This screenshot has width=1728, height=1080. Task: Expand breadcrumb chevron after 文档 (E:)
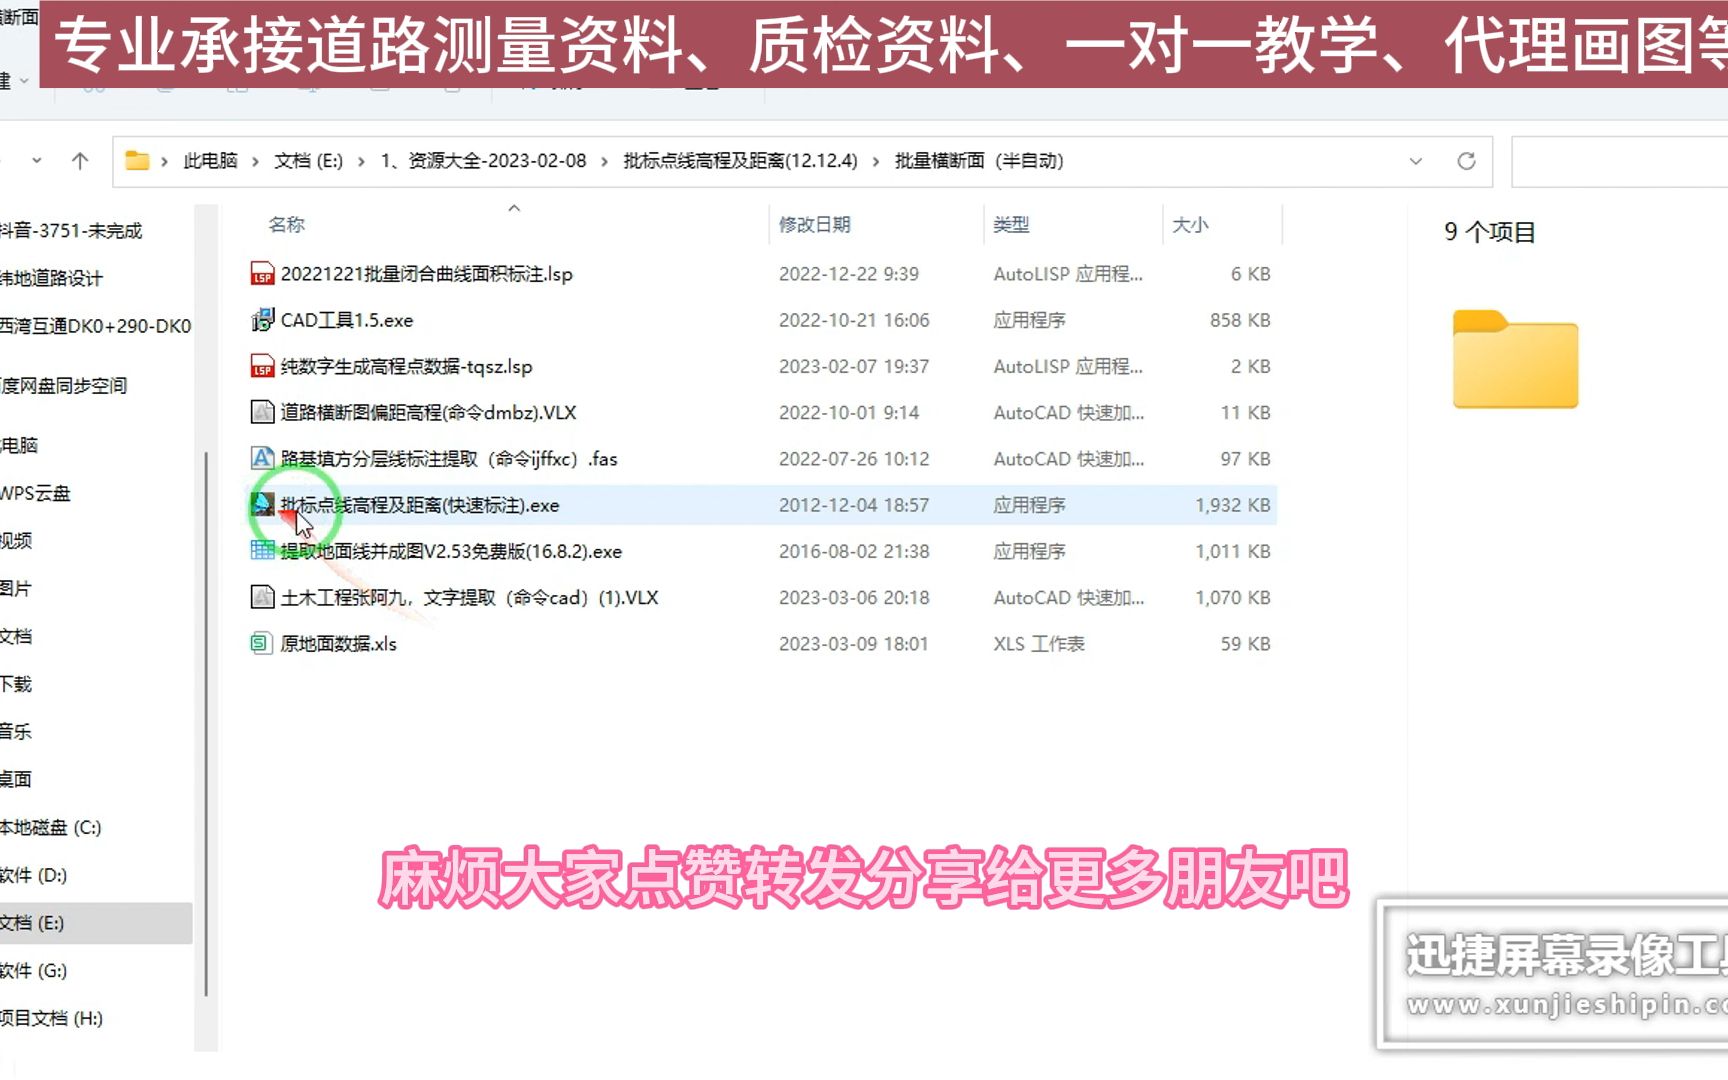tap(361, 161)
